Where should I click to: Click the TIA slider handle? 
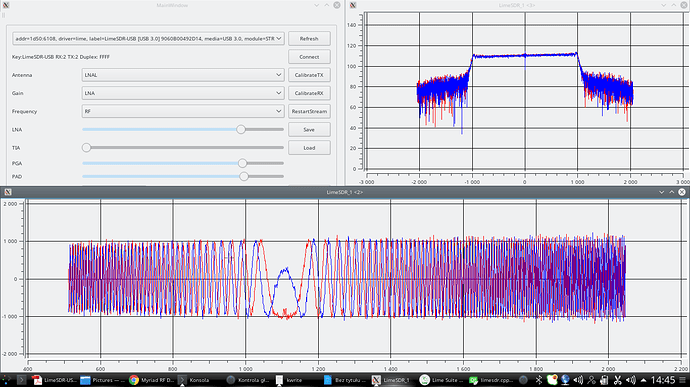coord(86,147)
